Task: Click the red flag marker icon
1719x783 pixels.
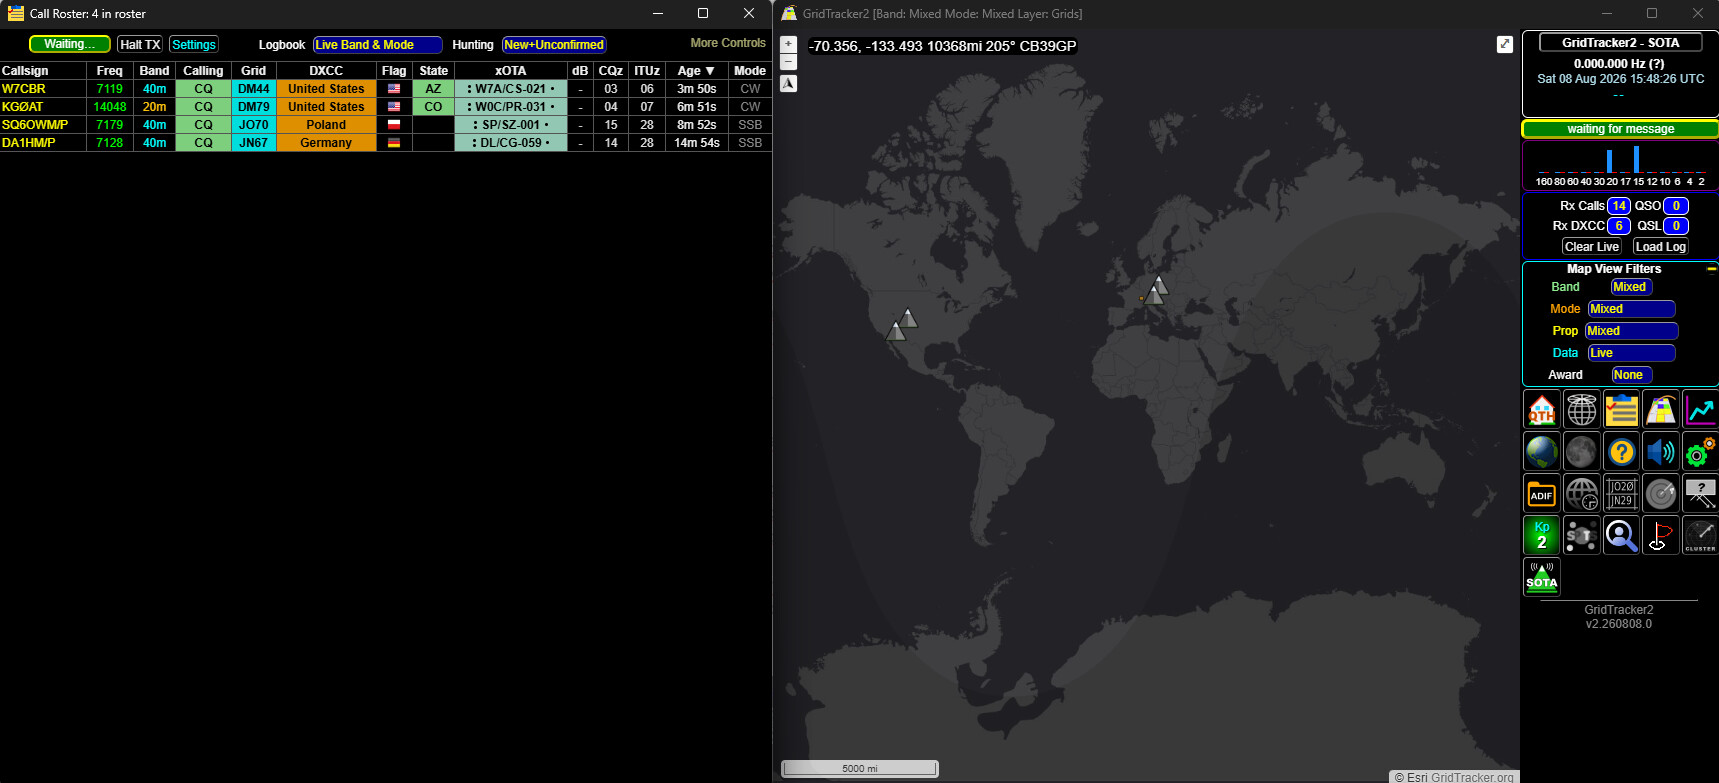Action: (x=1661, y=535)
